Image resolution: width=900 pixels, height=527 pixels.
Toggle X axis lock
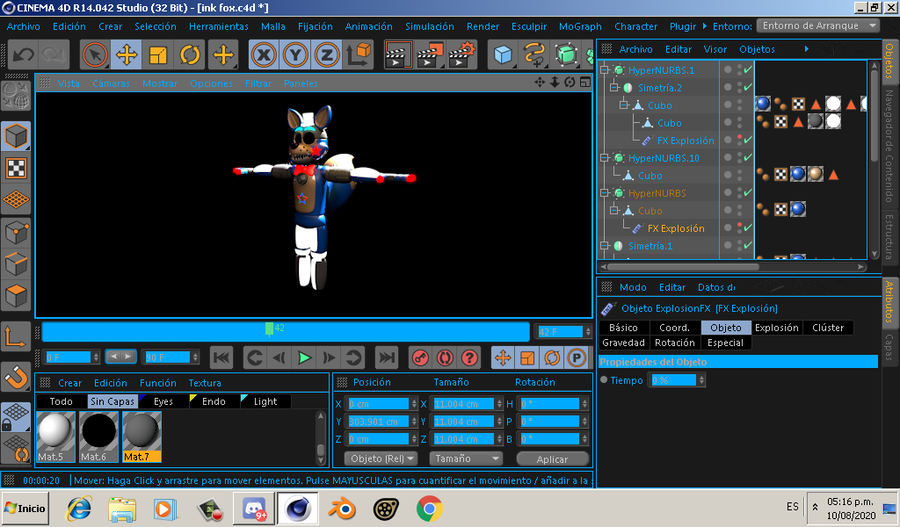263,55
